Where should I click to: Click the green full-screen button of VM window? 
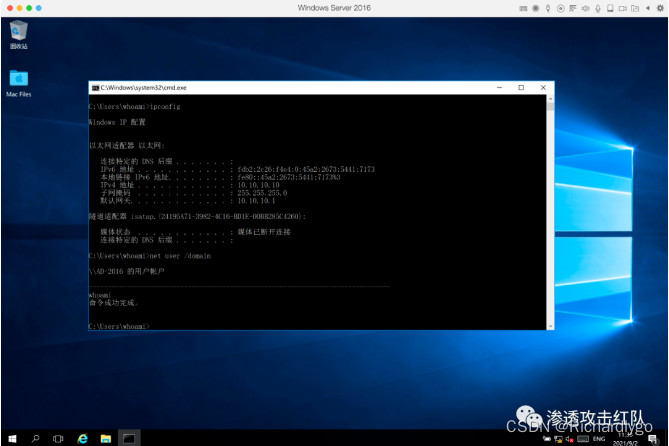(x=29, y=8)
